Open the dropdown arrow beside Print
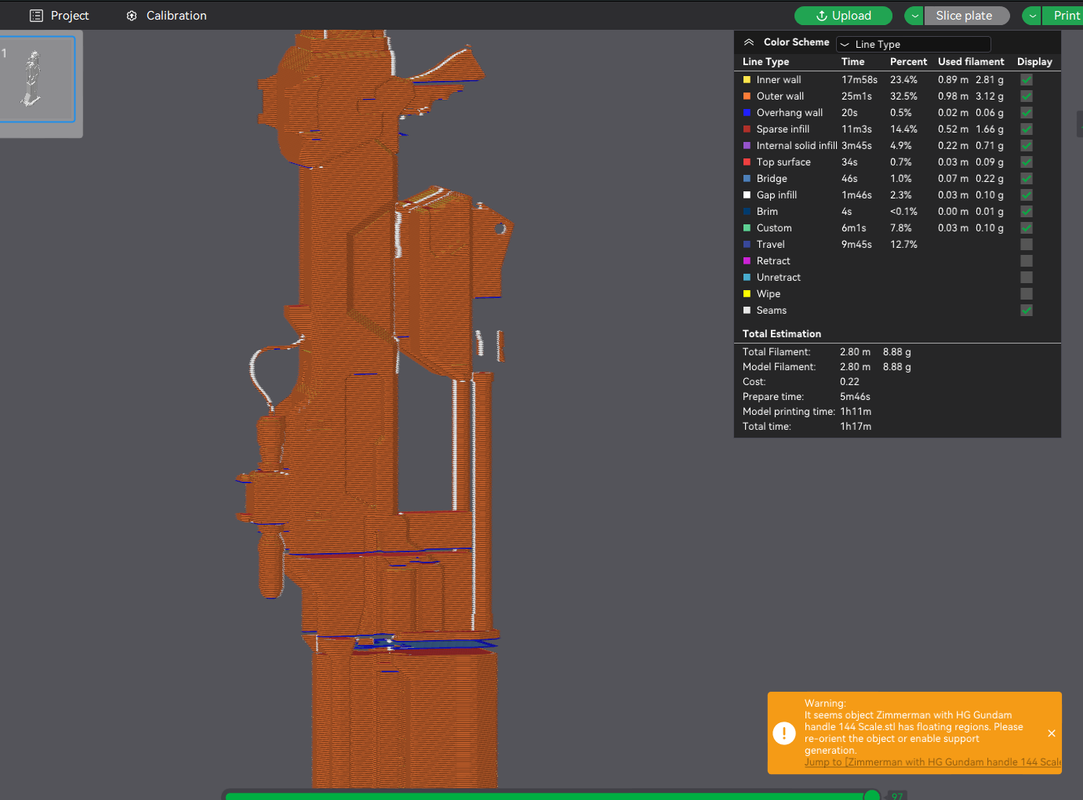 (x=1033, y=15)
